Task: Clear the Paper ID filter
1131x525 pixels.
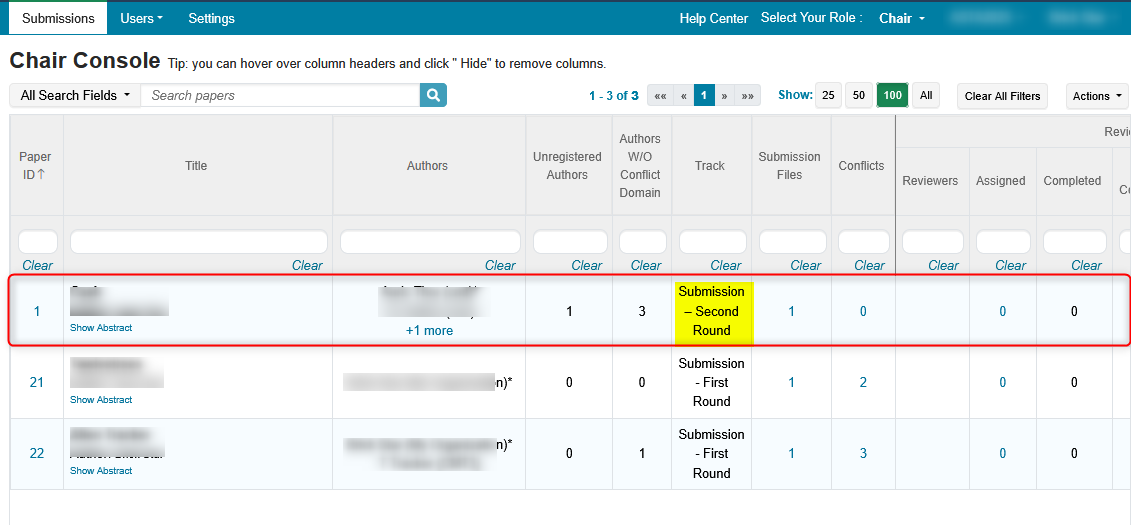Action: coord(38,265)
